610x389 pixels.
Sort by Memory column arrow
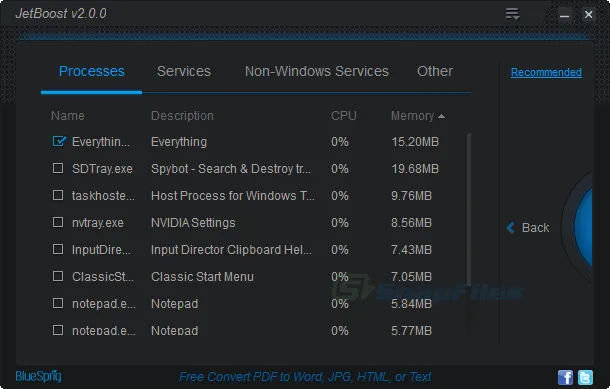(x=441, y=116)
